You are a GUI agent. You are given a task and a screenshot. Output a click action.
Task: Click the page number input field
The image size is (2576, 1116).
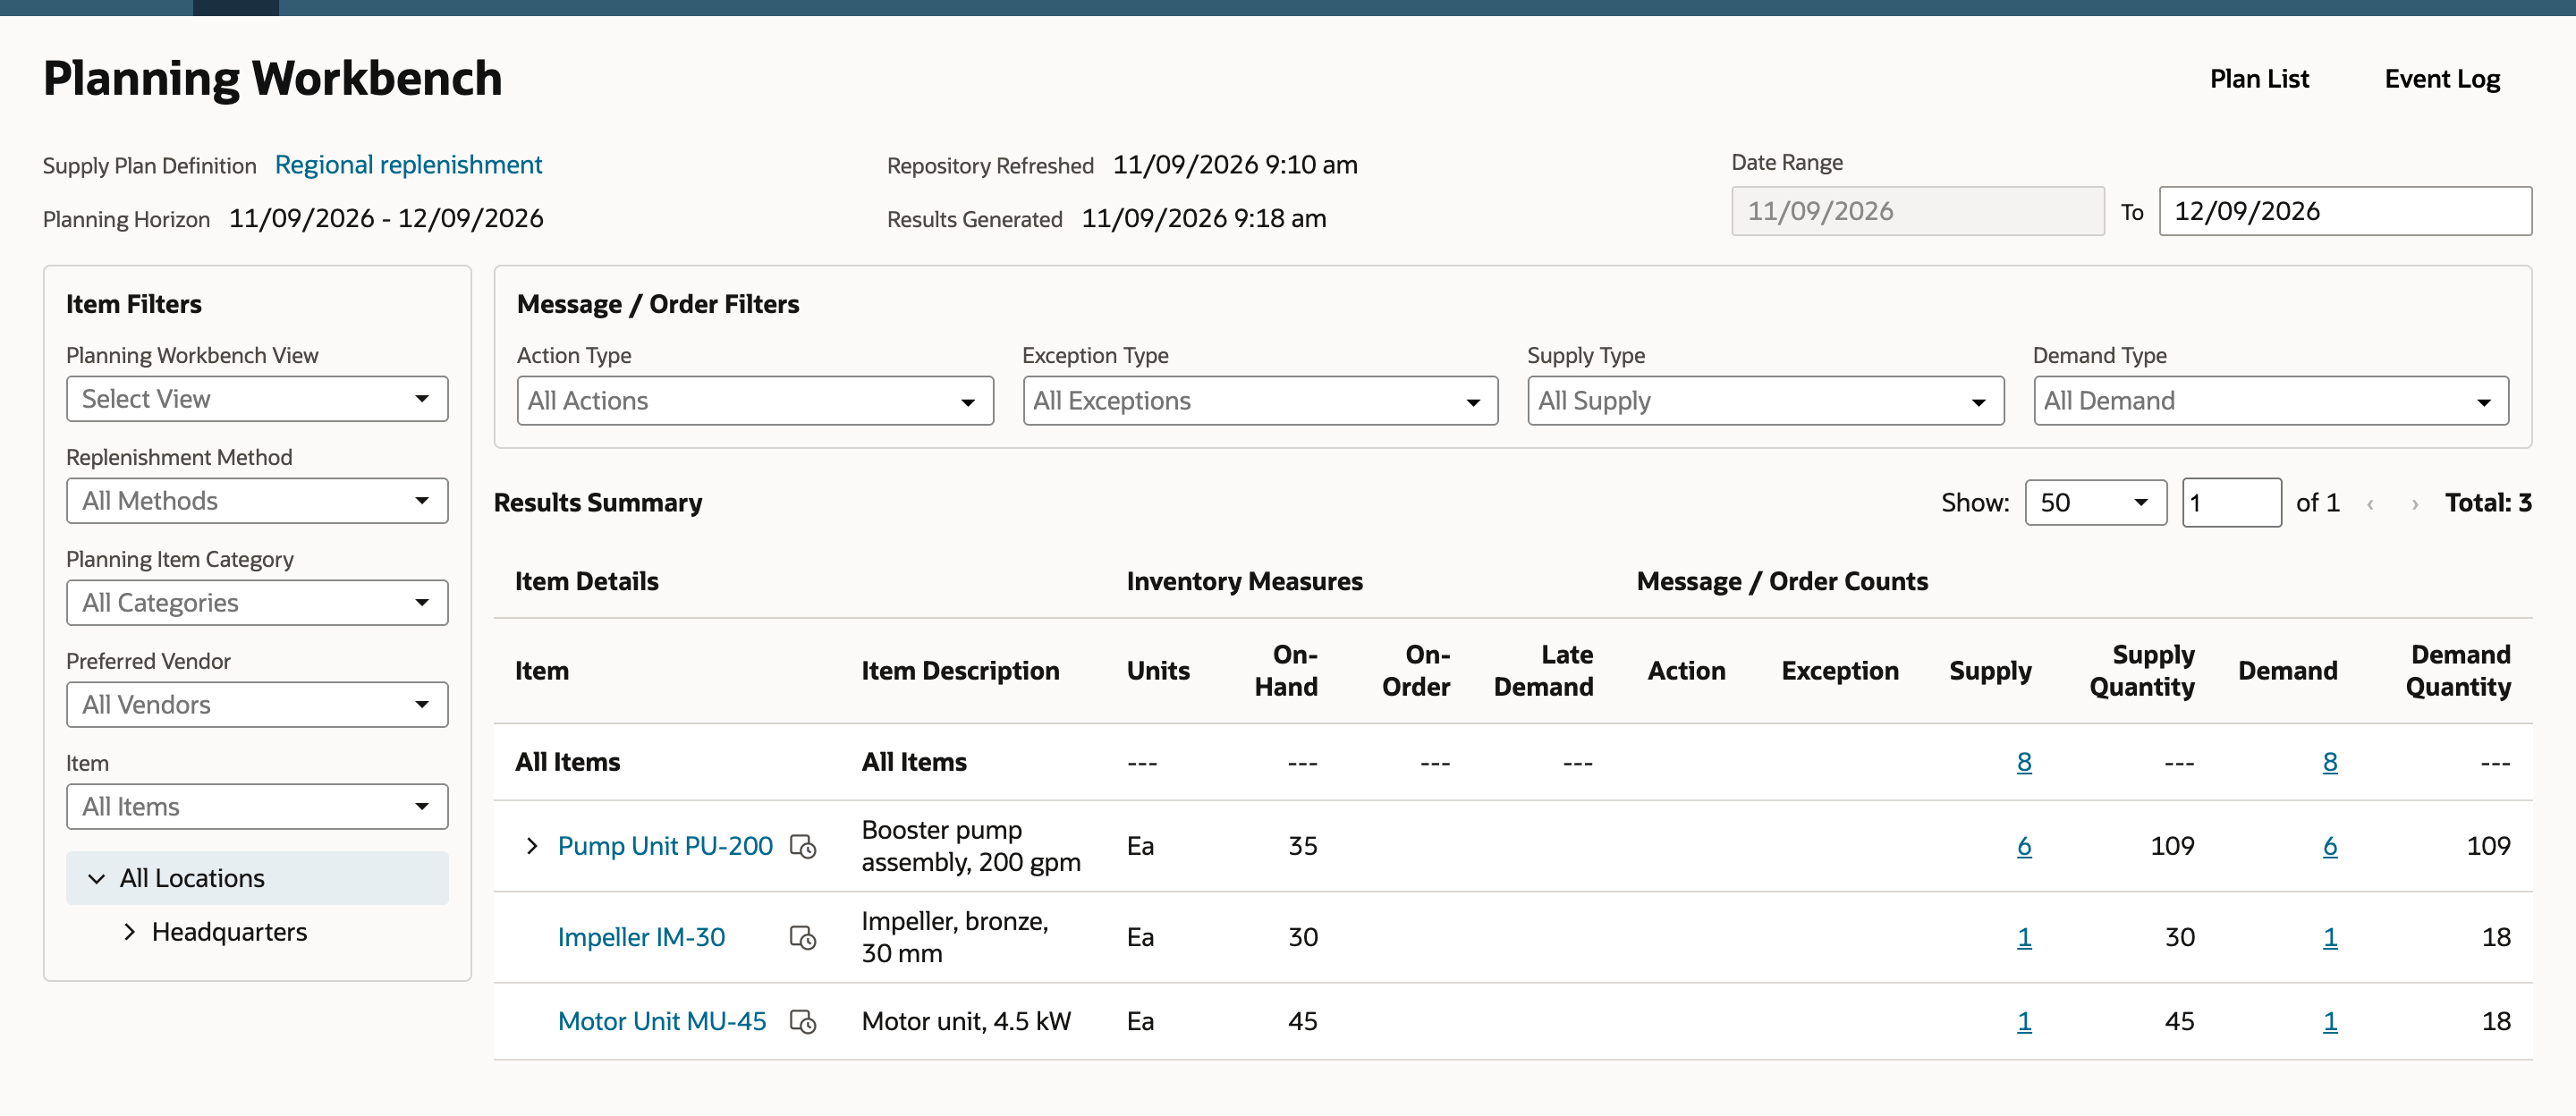point(2231,503)
